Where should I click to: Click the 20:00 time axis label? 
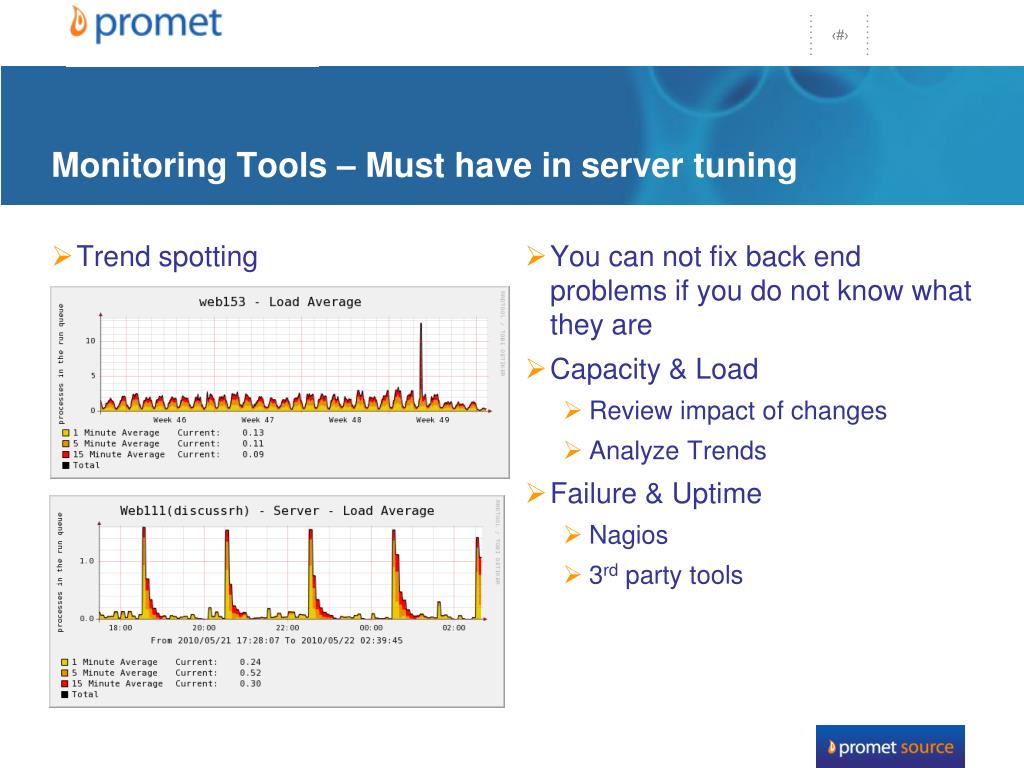click(x=204, y=628)
